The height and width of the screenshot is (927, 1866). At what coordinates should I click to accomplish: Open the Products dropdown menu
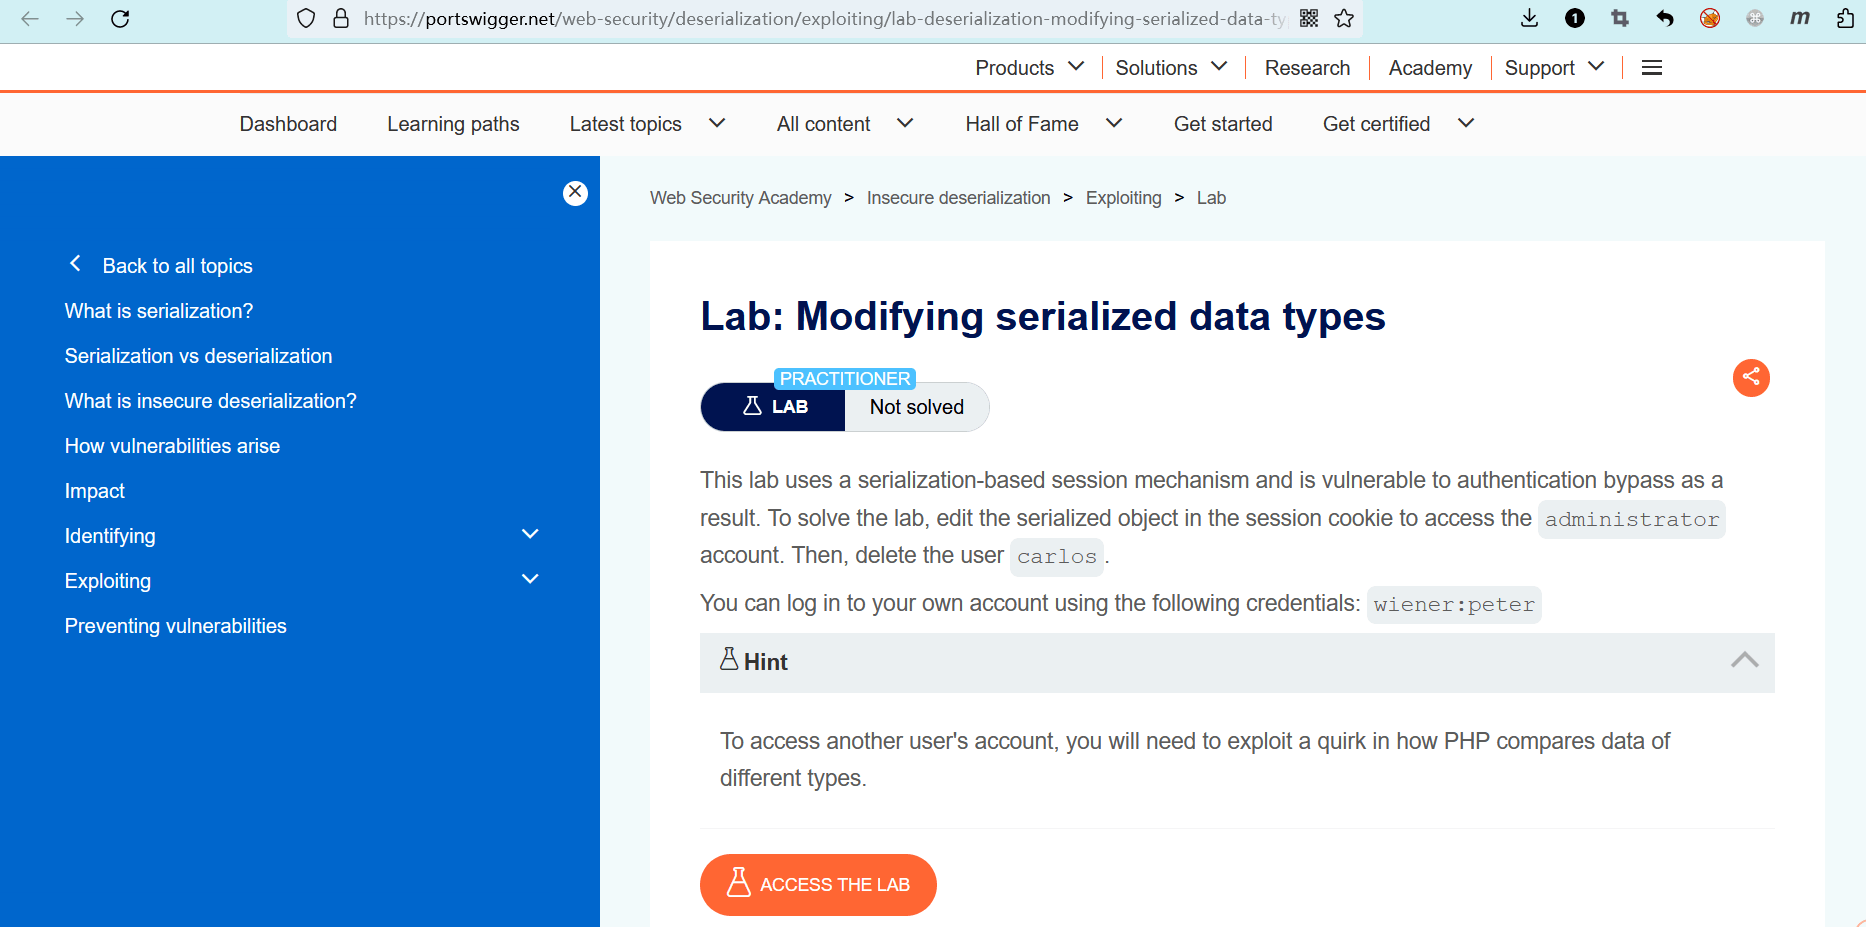(x=1029, y=68)
